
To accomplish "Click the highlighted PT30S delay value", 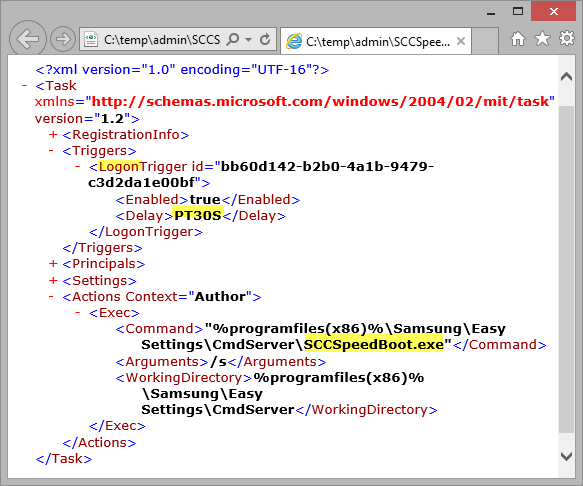I will (x=198, y=215).
